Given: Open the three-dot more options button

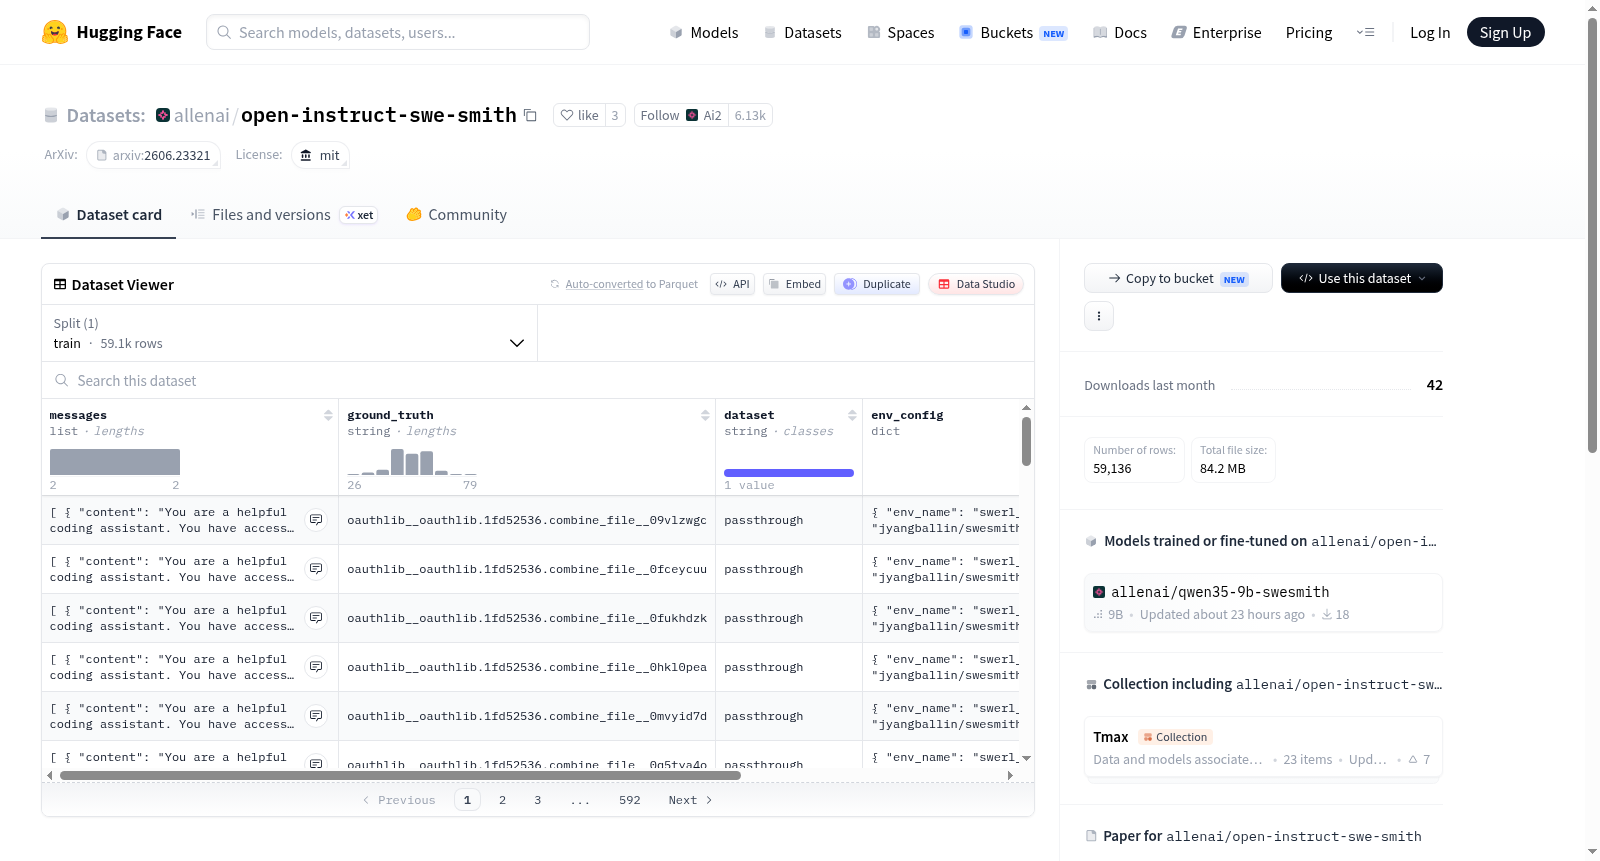Looking at the screenshot, I should [1099, 316].
